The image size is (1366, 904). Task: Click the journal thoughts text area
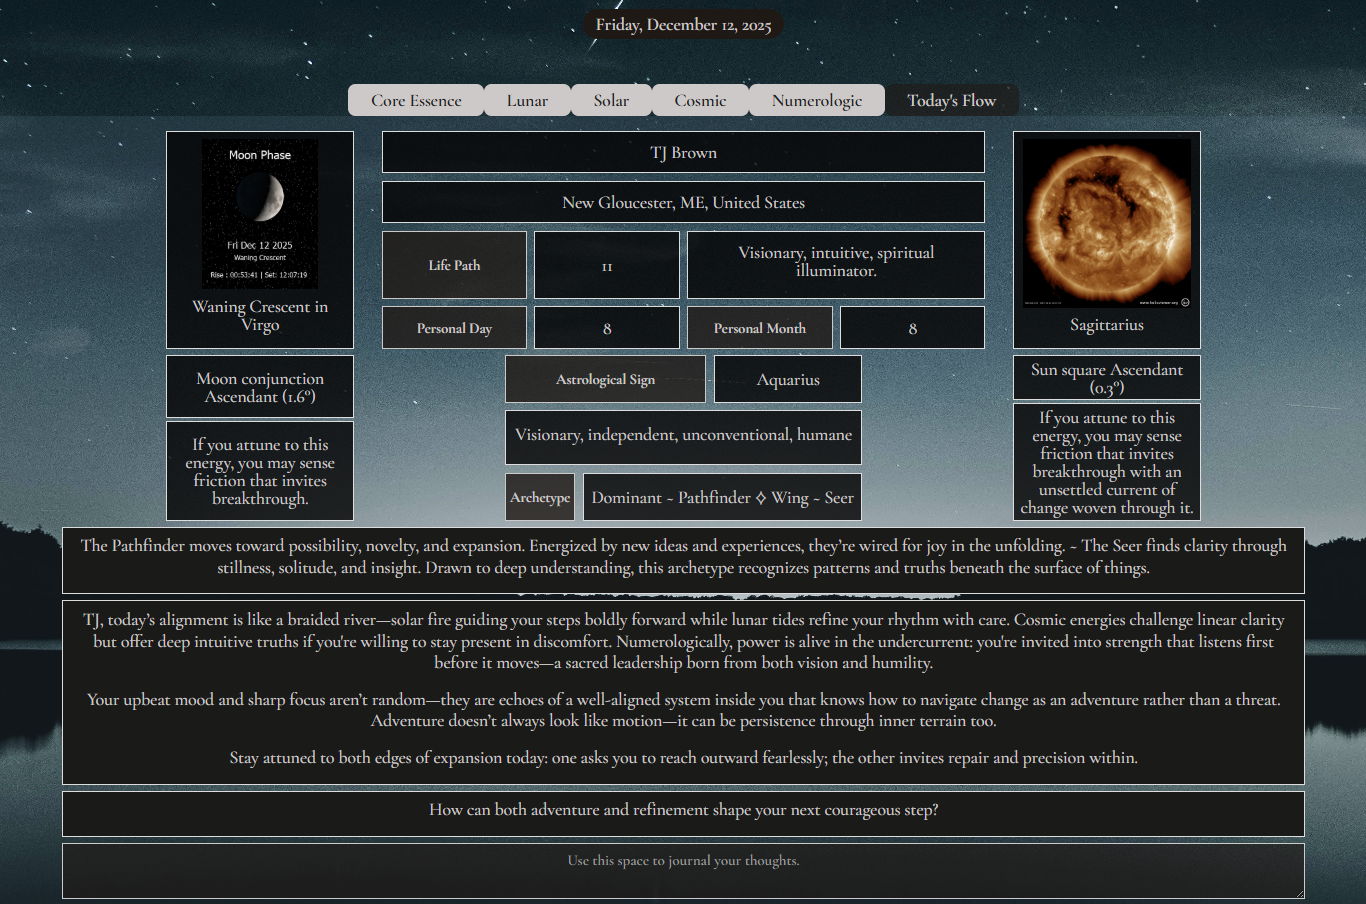tap(683, 870)
